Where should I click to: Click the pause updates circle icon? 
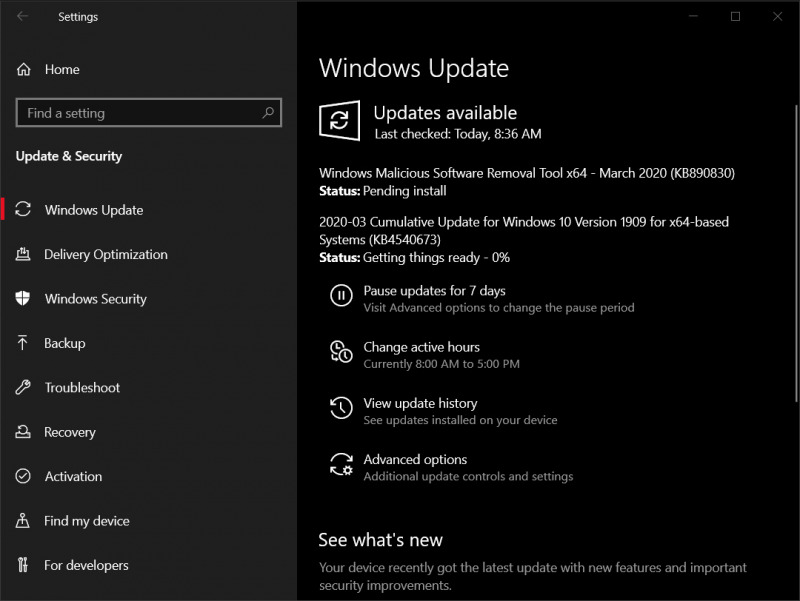tap(341, 295)
